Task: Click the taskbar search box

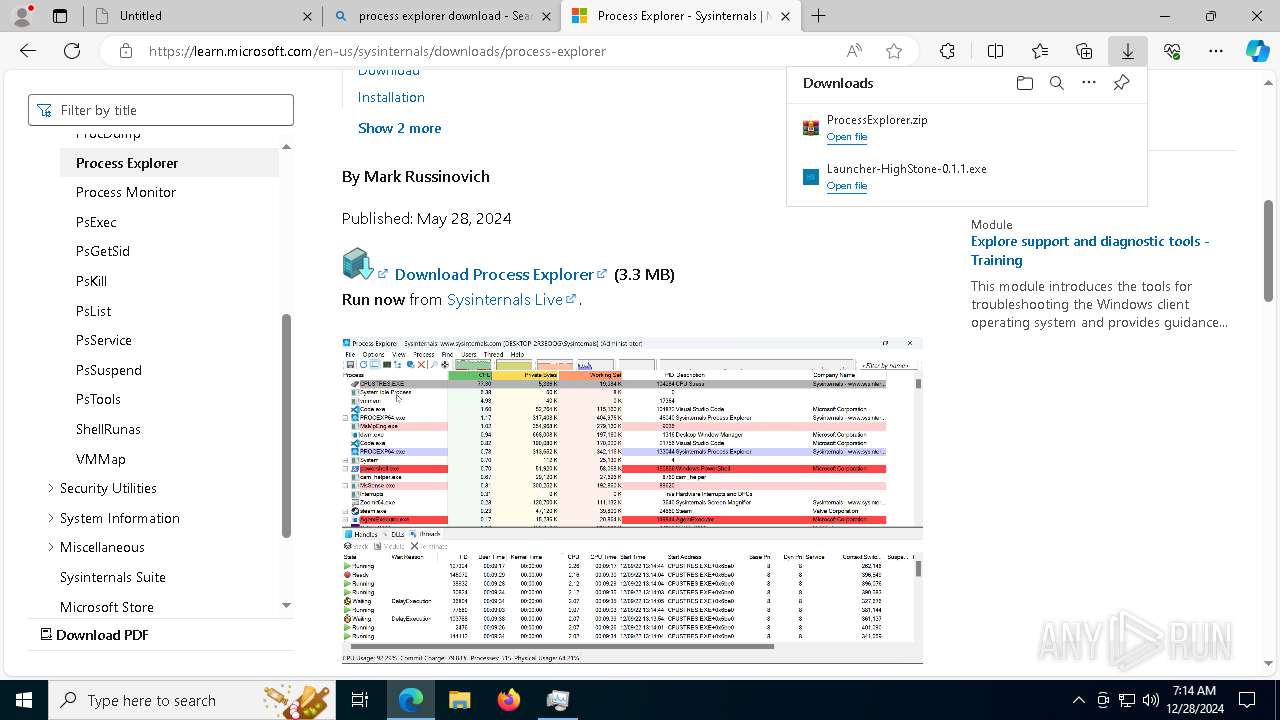Action: tap(194, 700)
